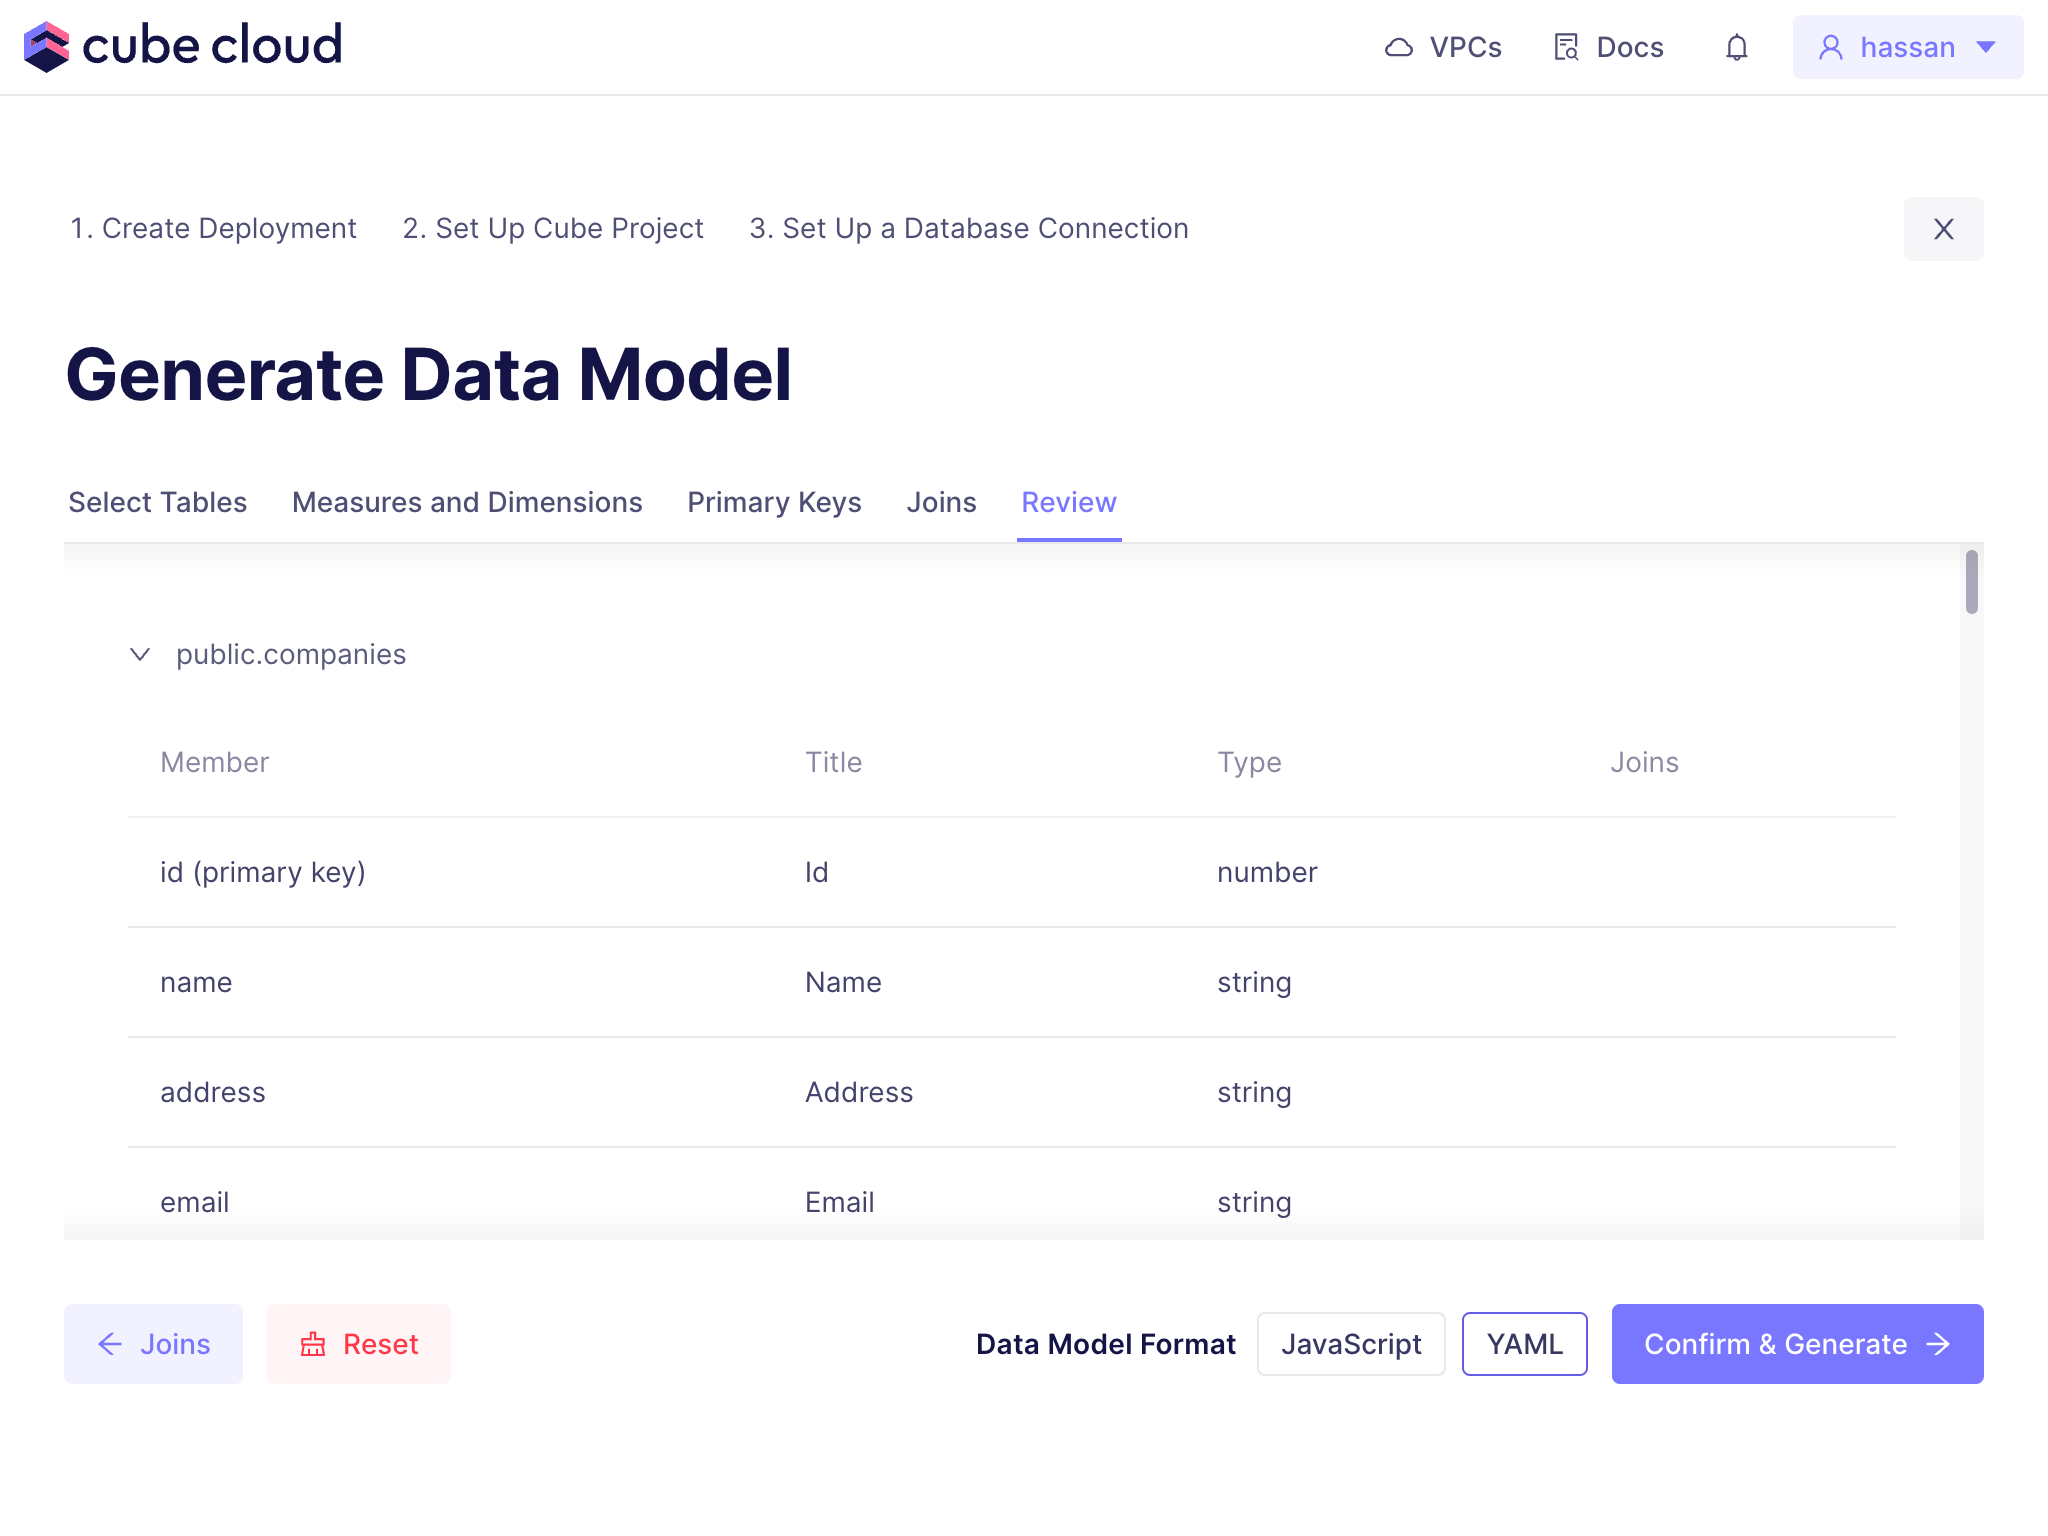Viewport: 2048px width, 1536px height.
Task: Click the VPCs cloud icon
Action: [1398, 47]
